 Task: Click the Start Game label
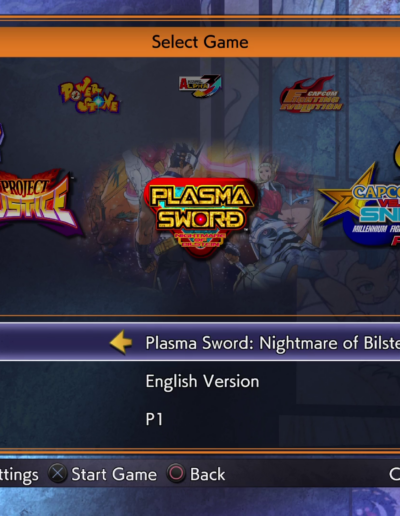click(114, 474)
